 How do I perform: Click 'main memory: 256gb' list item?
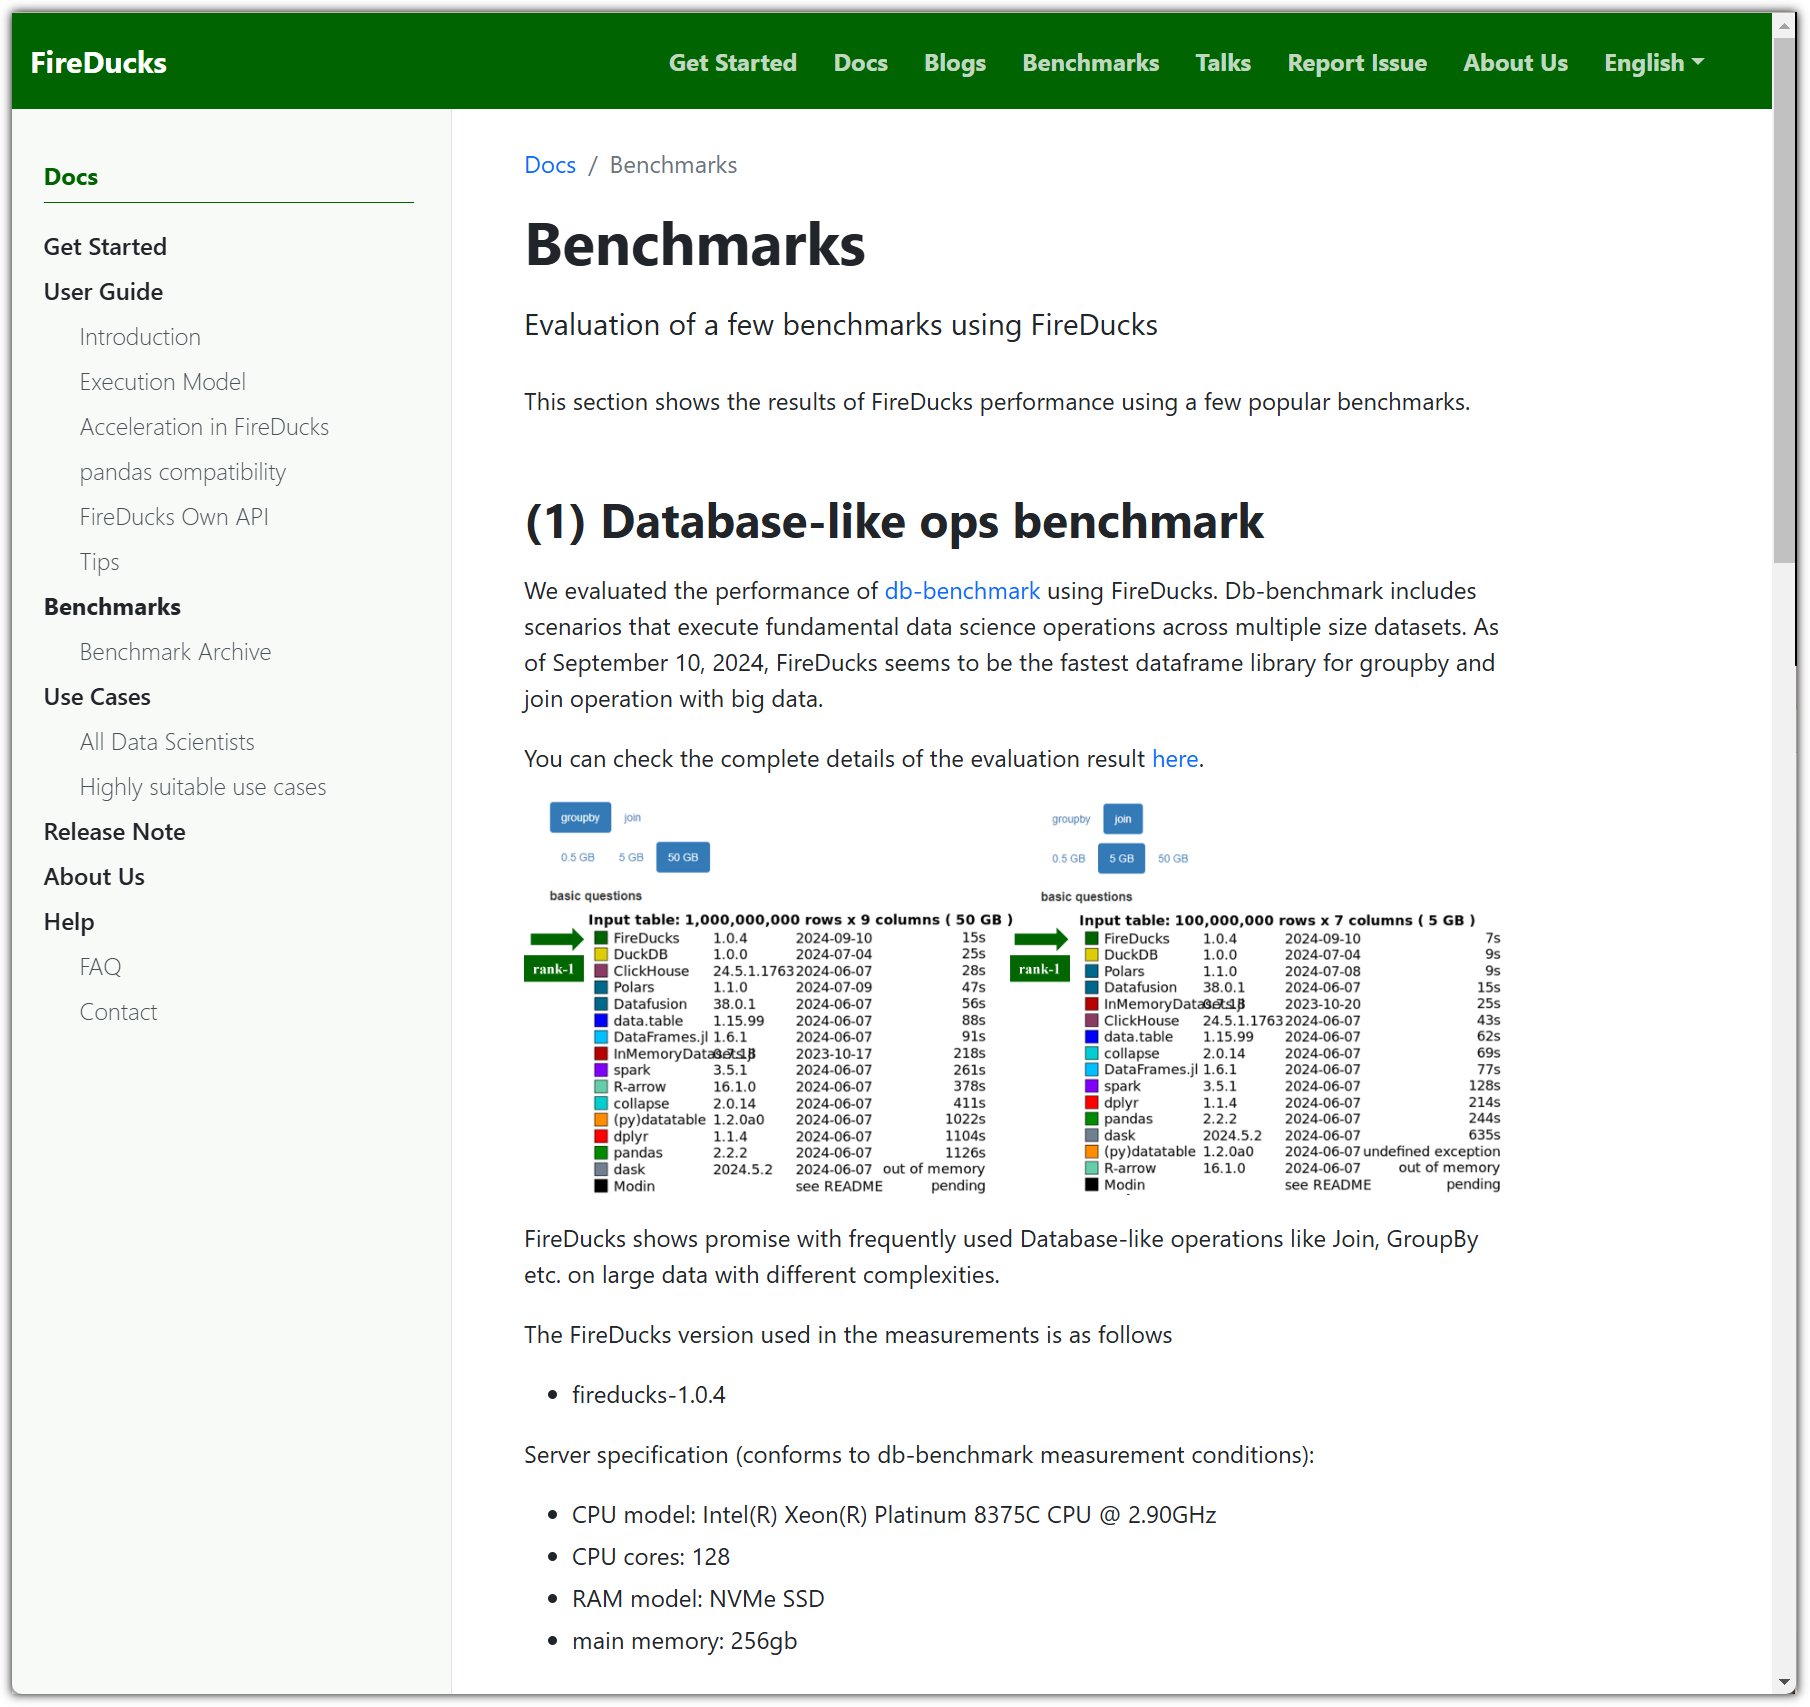click(x=685, y=1641)
